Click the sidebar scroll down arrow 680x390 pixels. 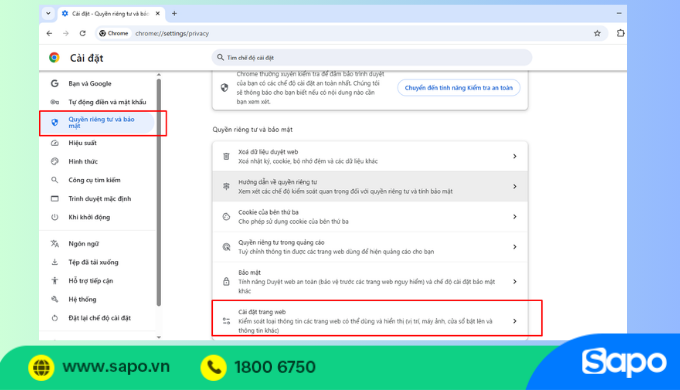tap(159, 337)
